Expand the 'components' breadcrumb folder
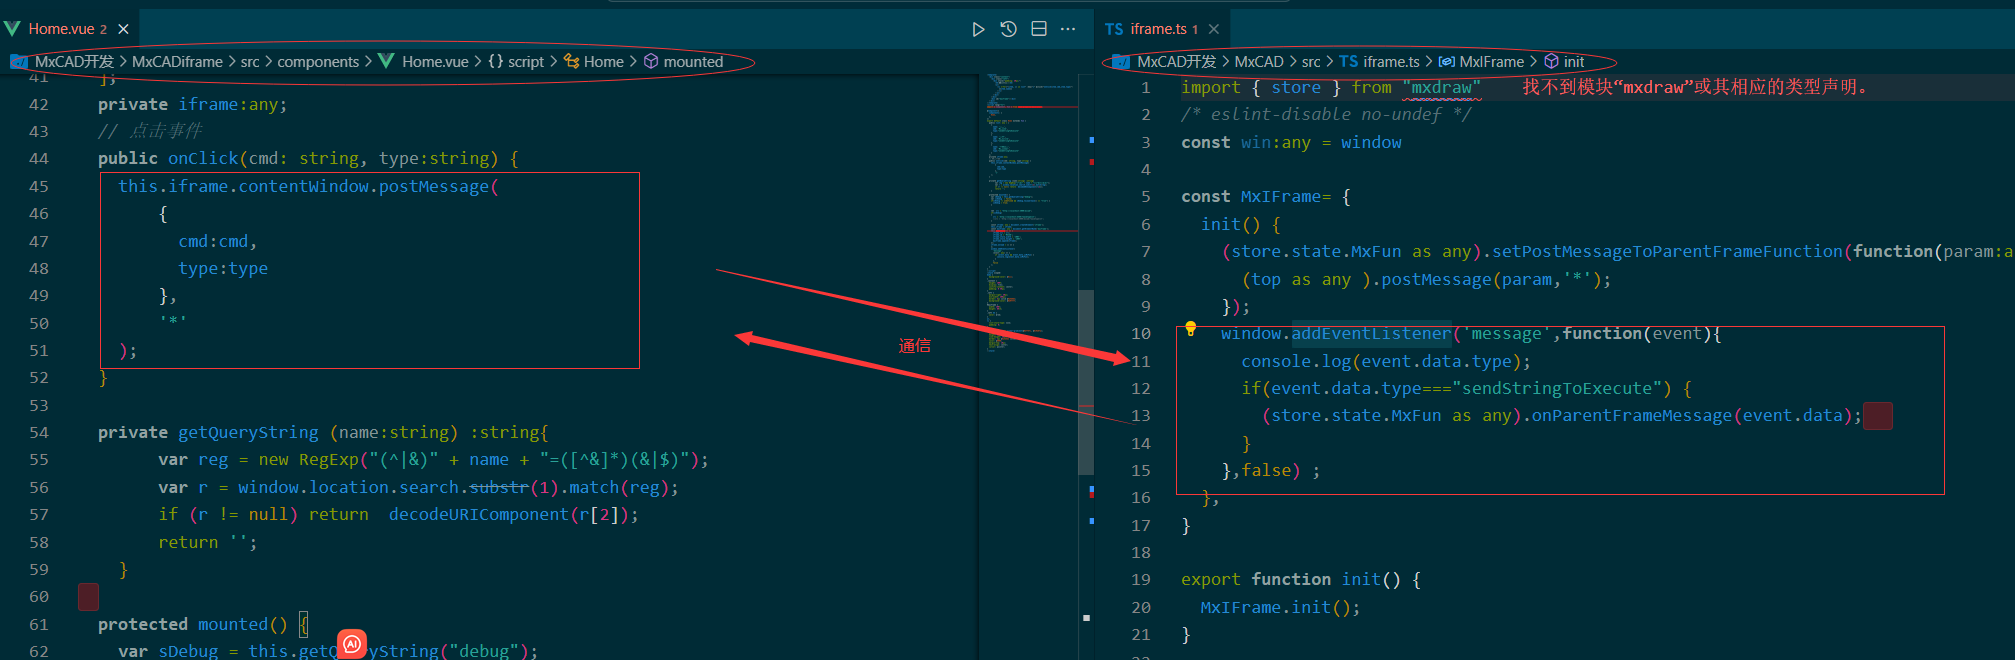Screen dimensions: 2015x660 click(x=318, y=62)
